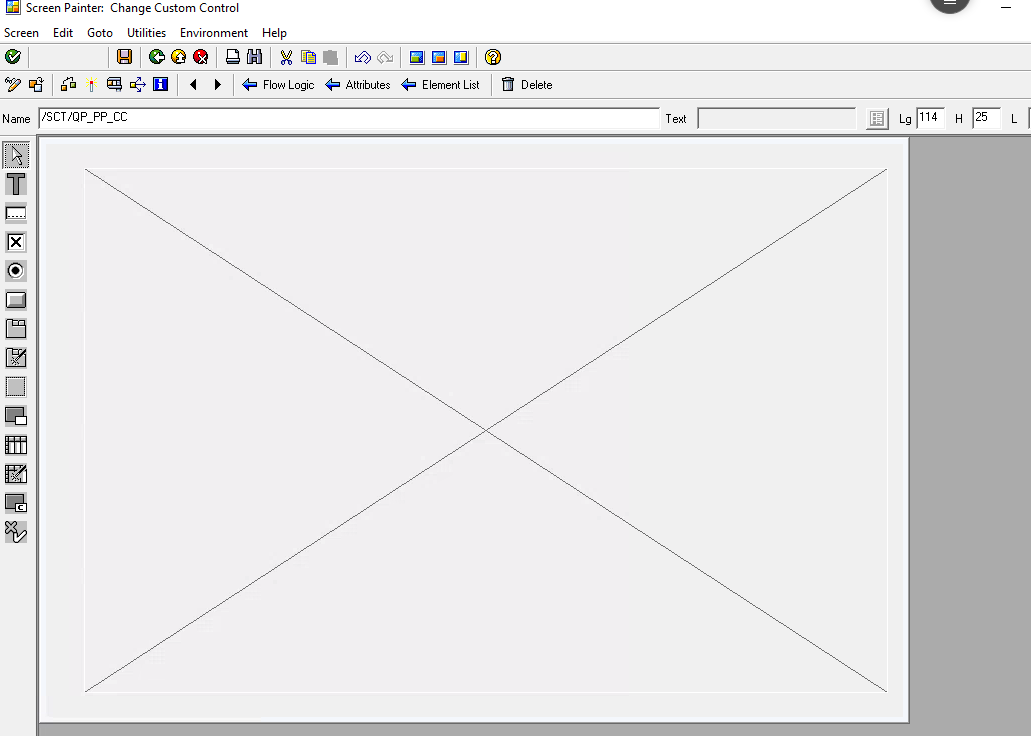Select the Text field tool

[16, 184]
